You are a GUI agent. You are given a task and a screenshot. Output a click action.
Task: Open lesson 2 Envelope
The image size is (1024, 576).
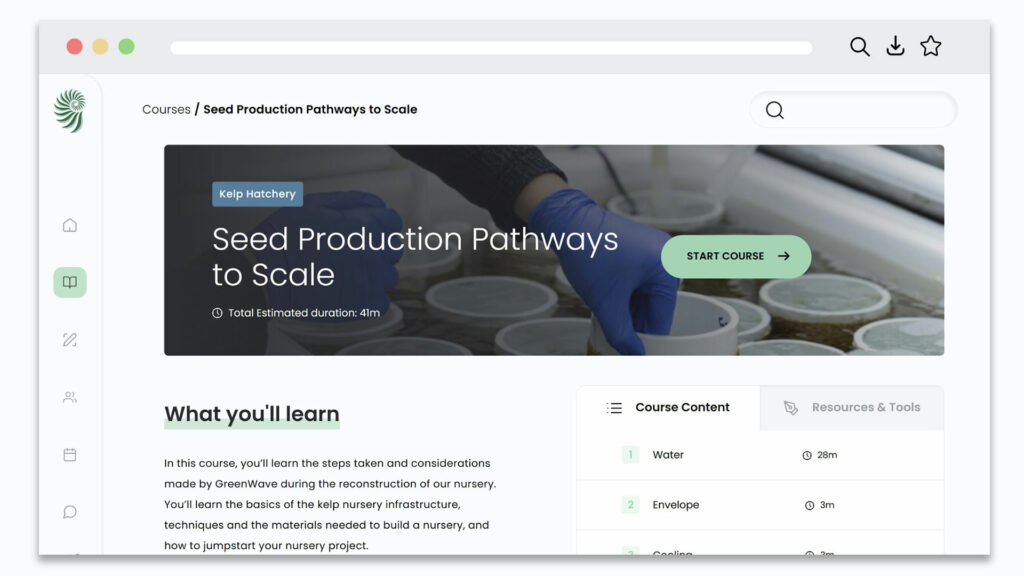(675, 505)
